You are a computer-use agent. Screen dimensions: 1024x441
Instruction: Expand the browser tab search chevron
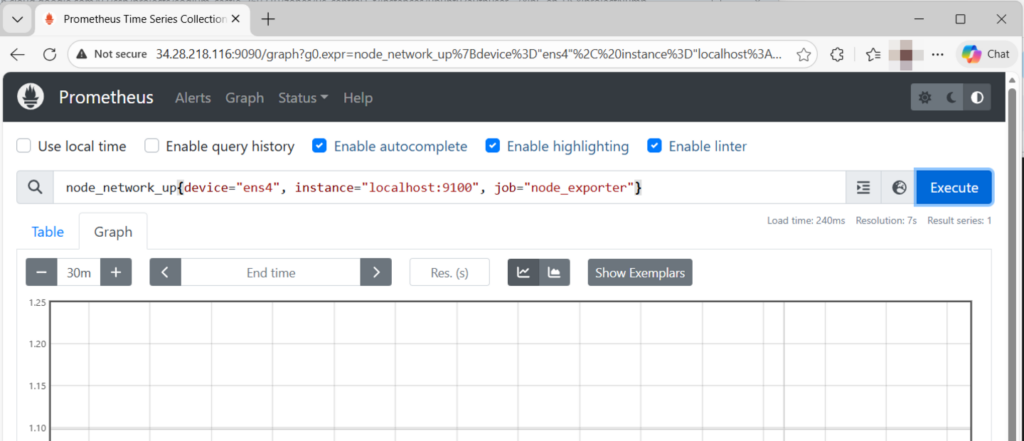pos(18,19)
